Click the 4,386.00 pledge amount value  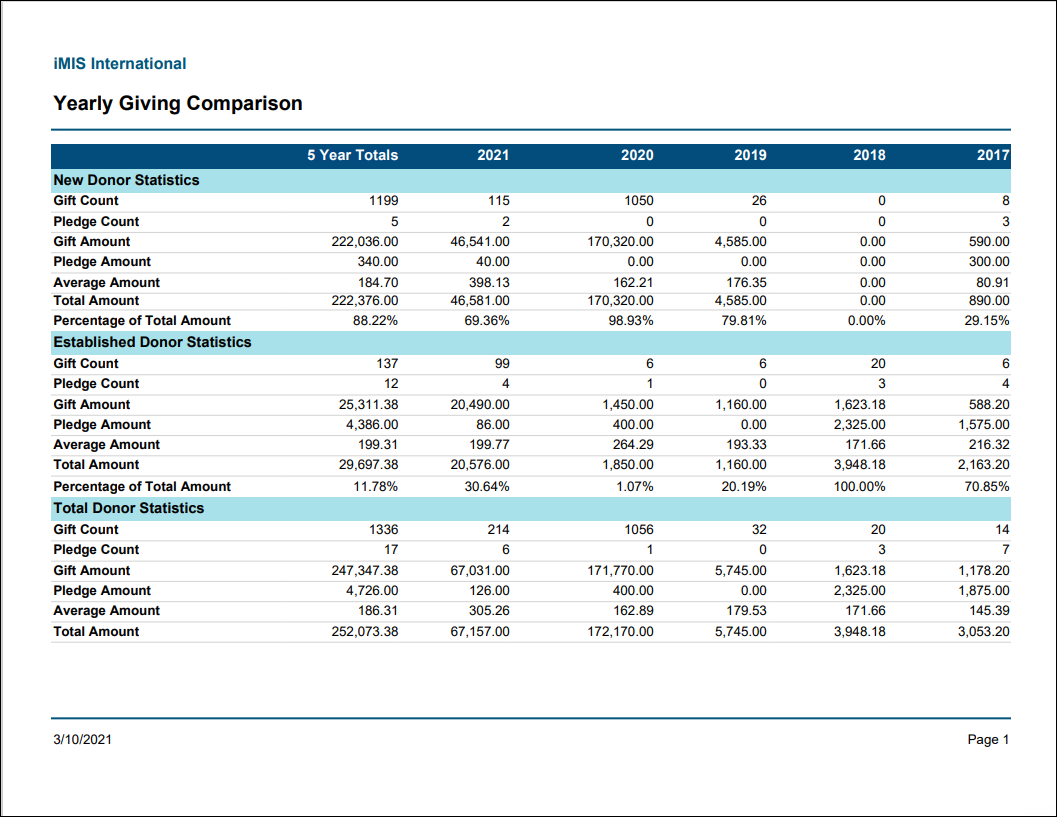pos(372,425)
